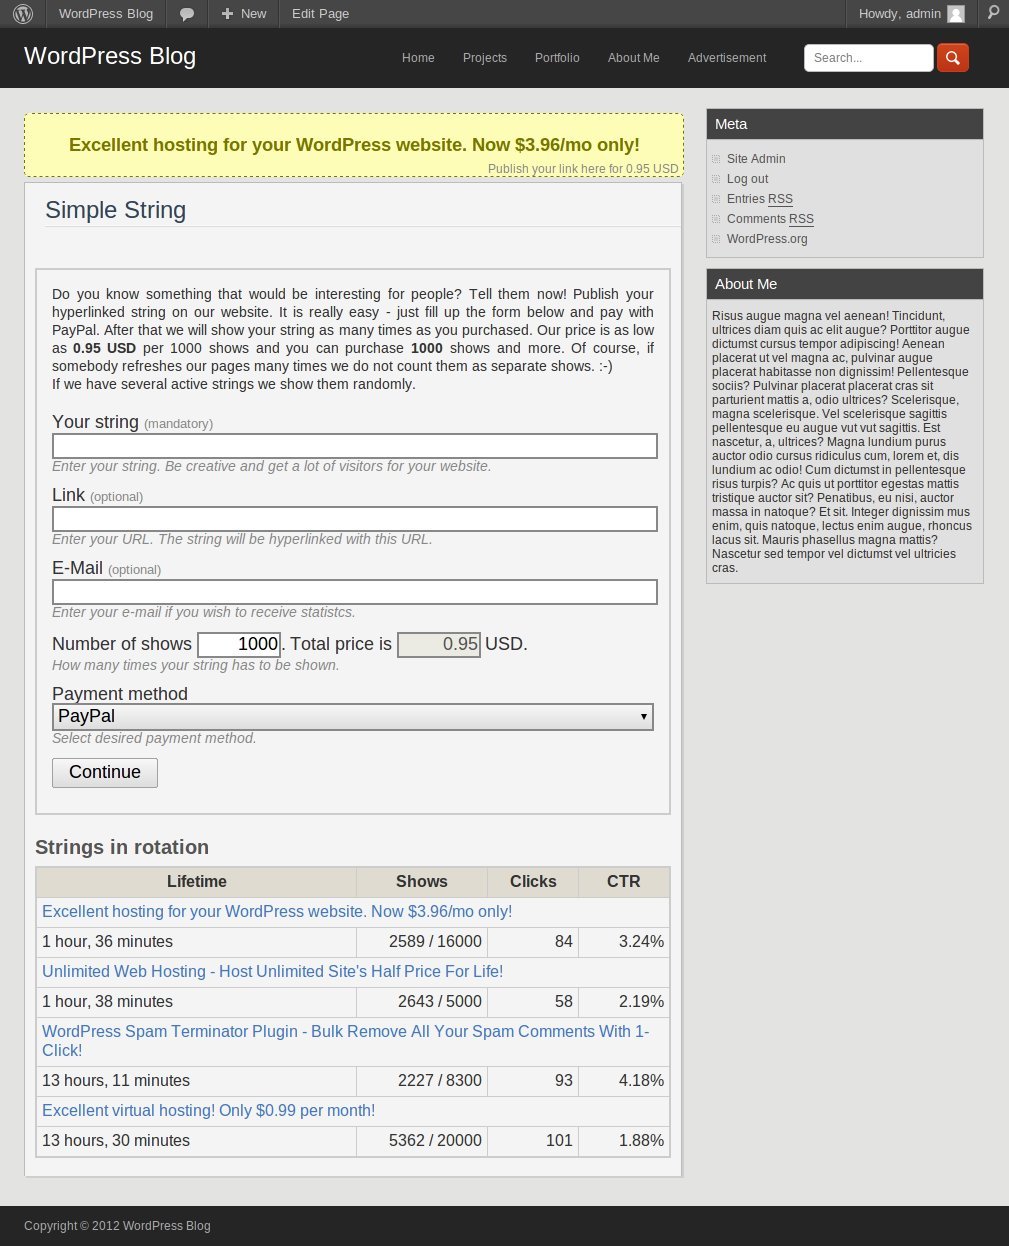1009x1246 pixels.
Task: Open the WordPress logo menu
Action: tap(23, 14)
